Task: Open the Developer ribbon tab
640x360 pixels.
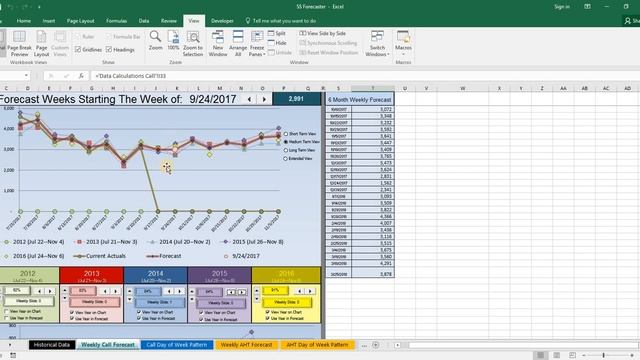Action: click(222, 21)
